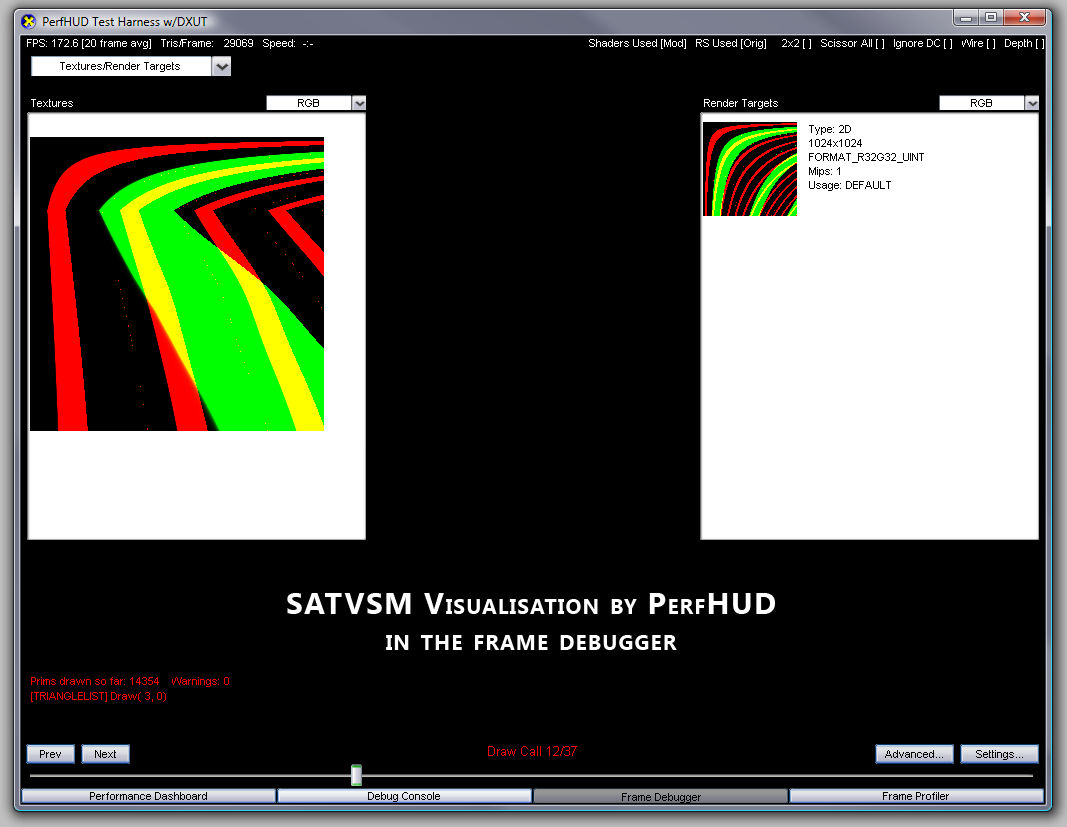Click the Warnings: 0 text
The height and width of the screenshot is (827, 1067).
(201, 681)
